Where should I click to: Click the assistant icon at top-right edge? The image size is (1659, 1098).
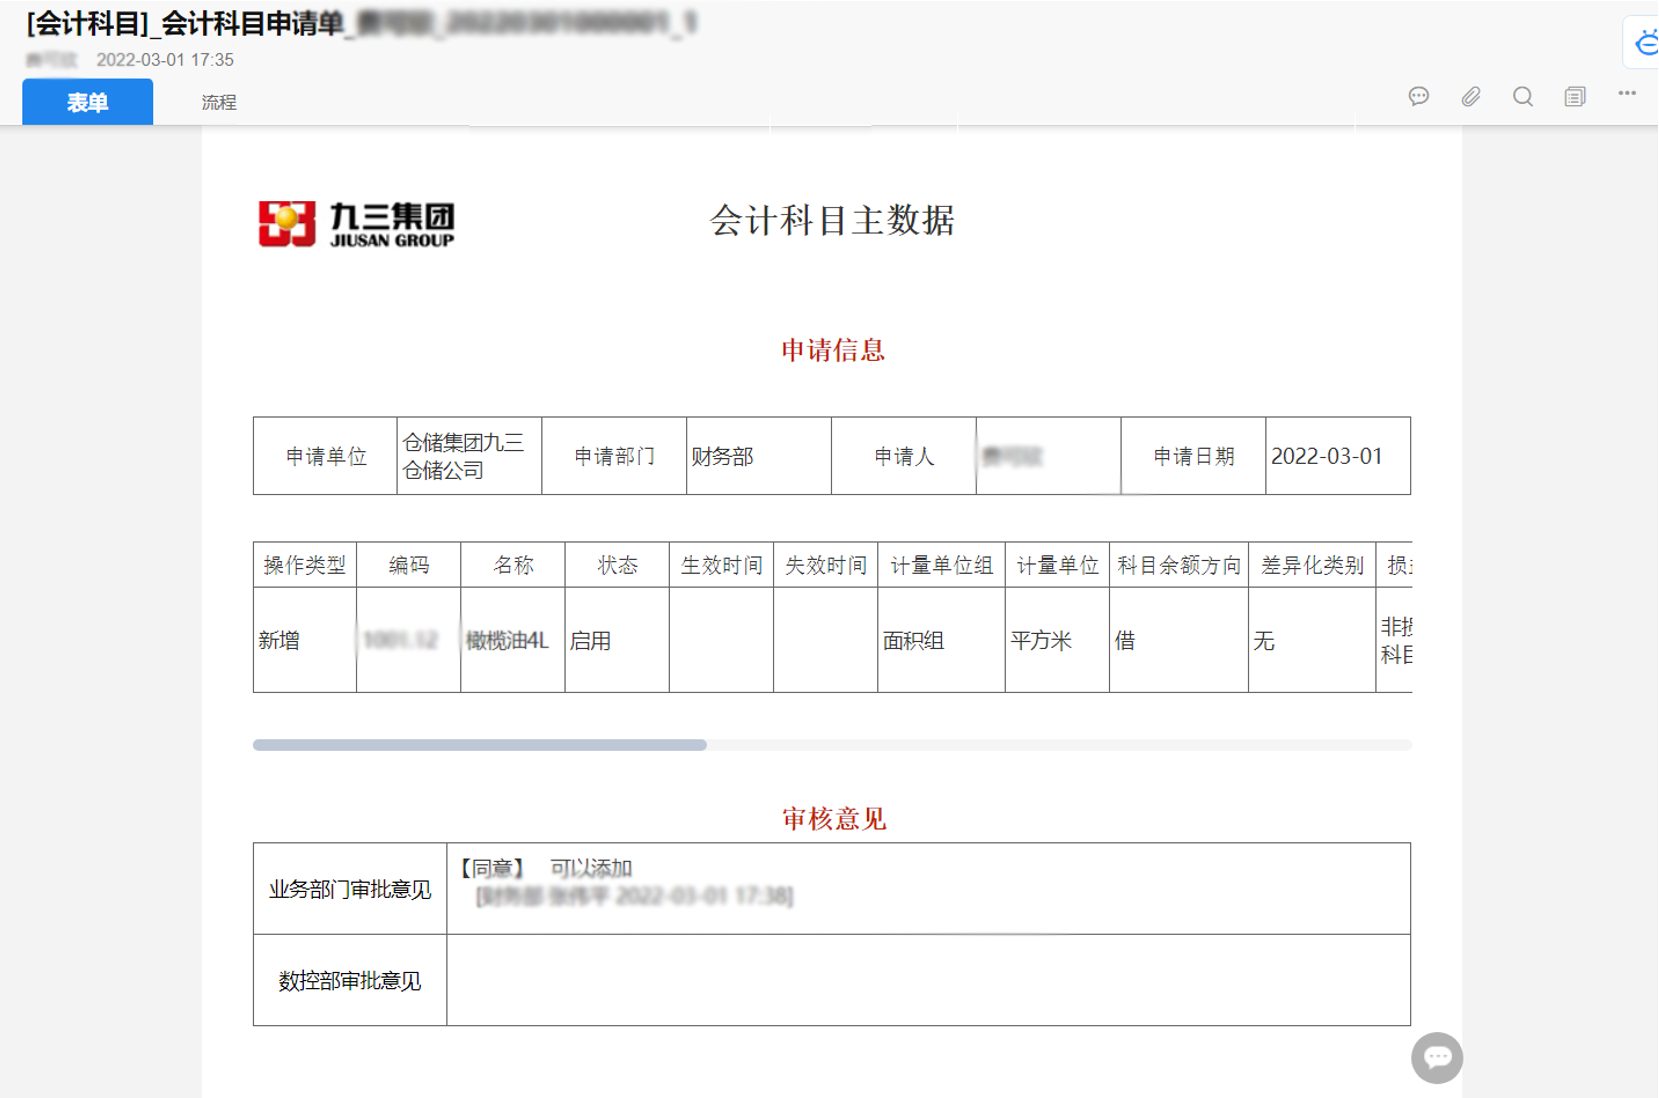pos(1645,43)
